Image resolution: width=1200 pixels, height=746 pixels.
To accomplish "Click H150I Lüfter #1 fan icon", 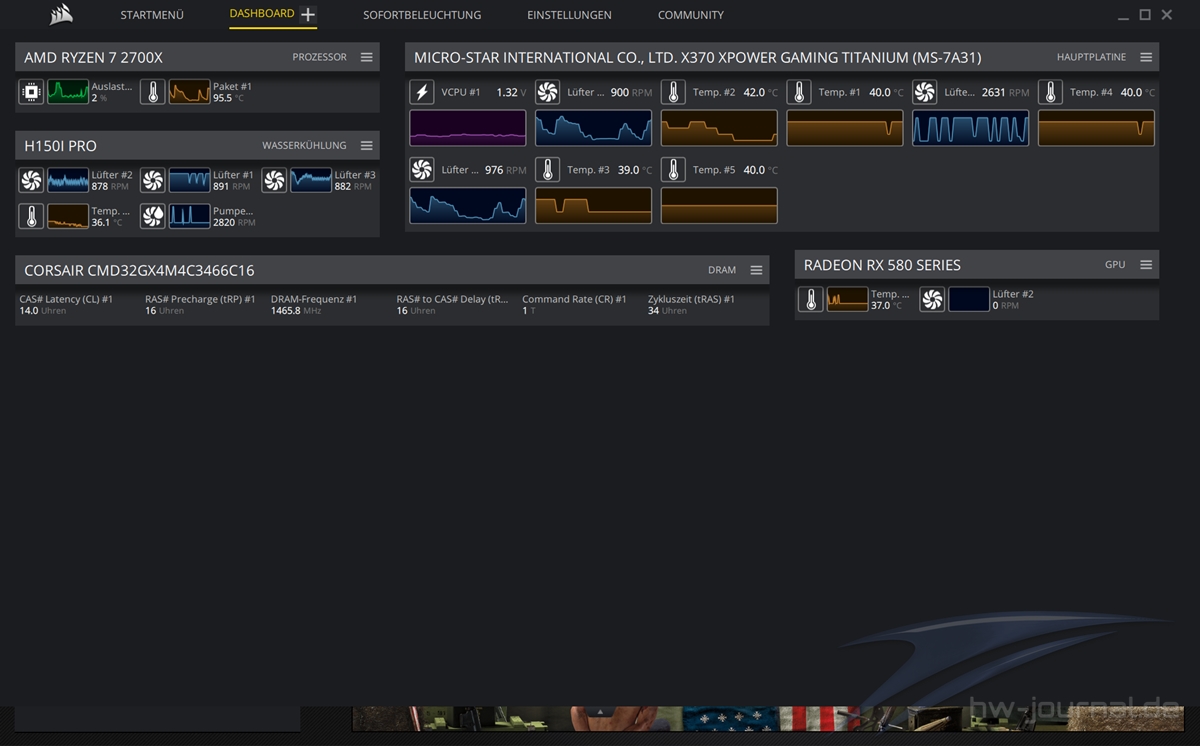I will pyautogui.click(x=152, y=181).
